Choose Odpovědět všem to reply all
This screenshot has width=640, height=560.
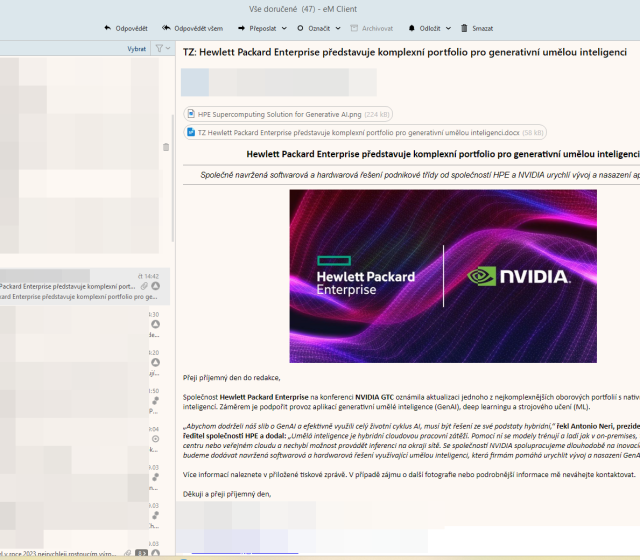click(x=192, y=28)
